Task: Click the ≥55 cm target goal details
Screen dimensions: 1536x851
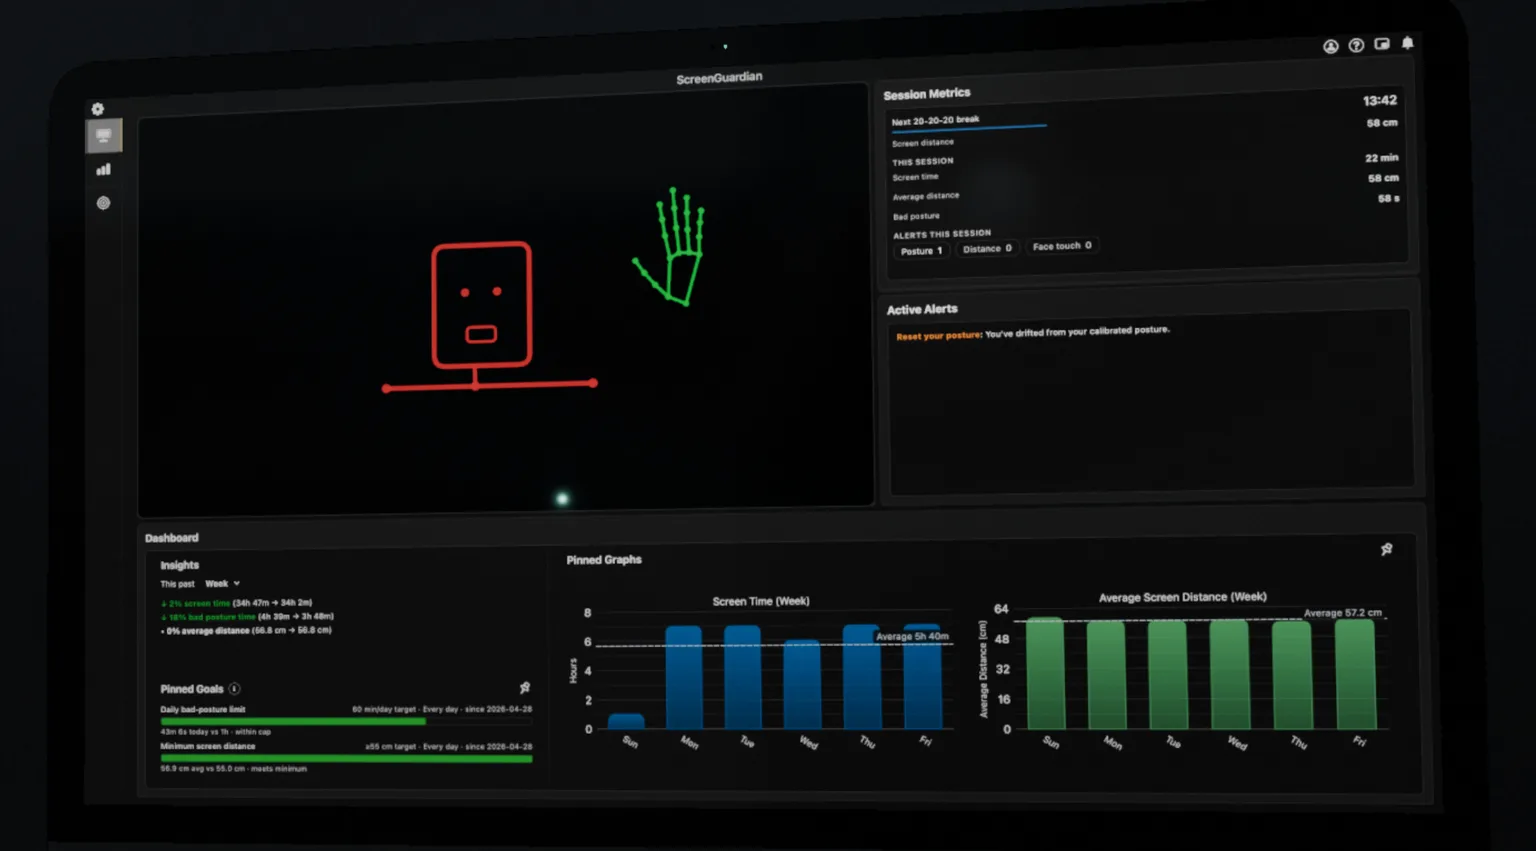Action: point(448,746)
